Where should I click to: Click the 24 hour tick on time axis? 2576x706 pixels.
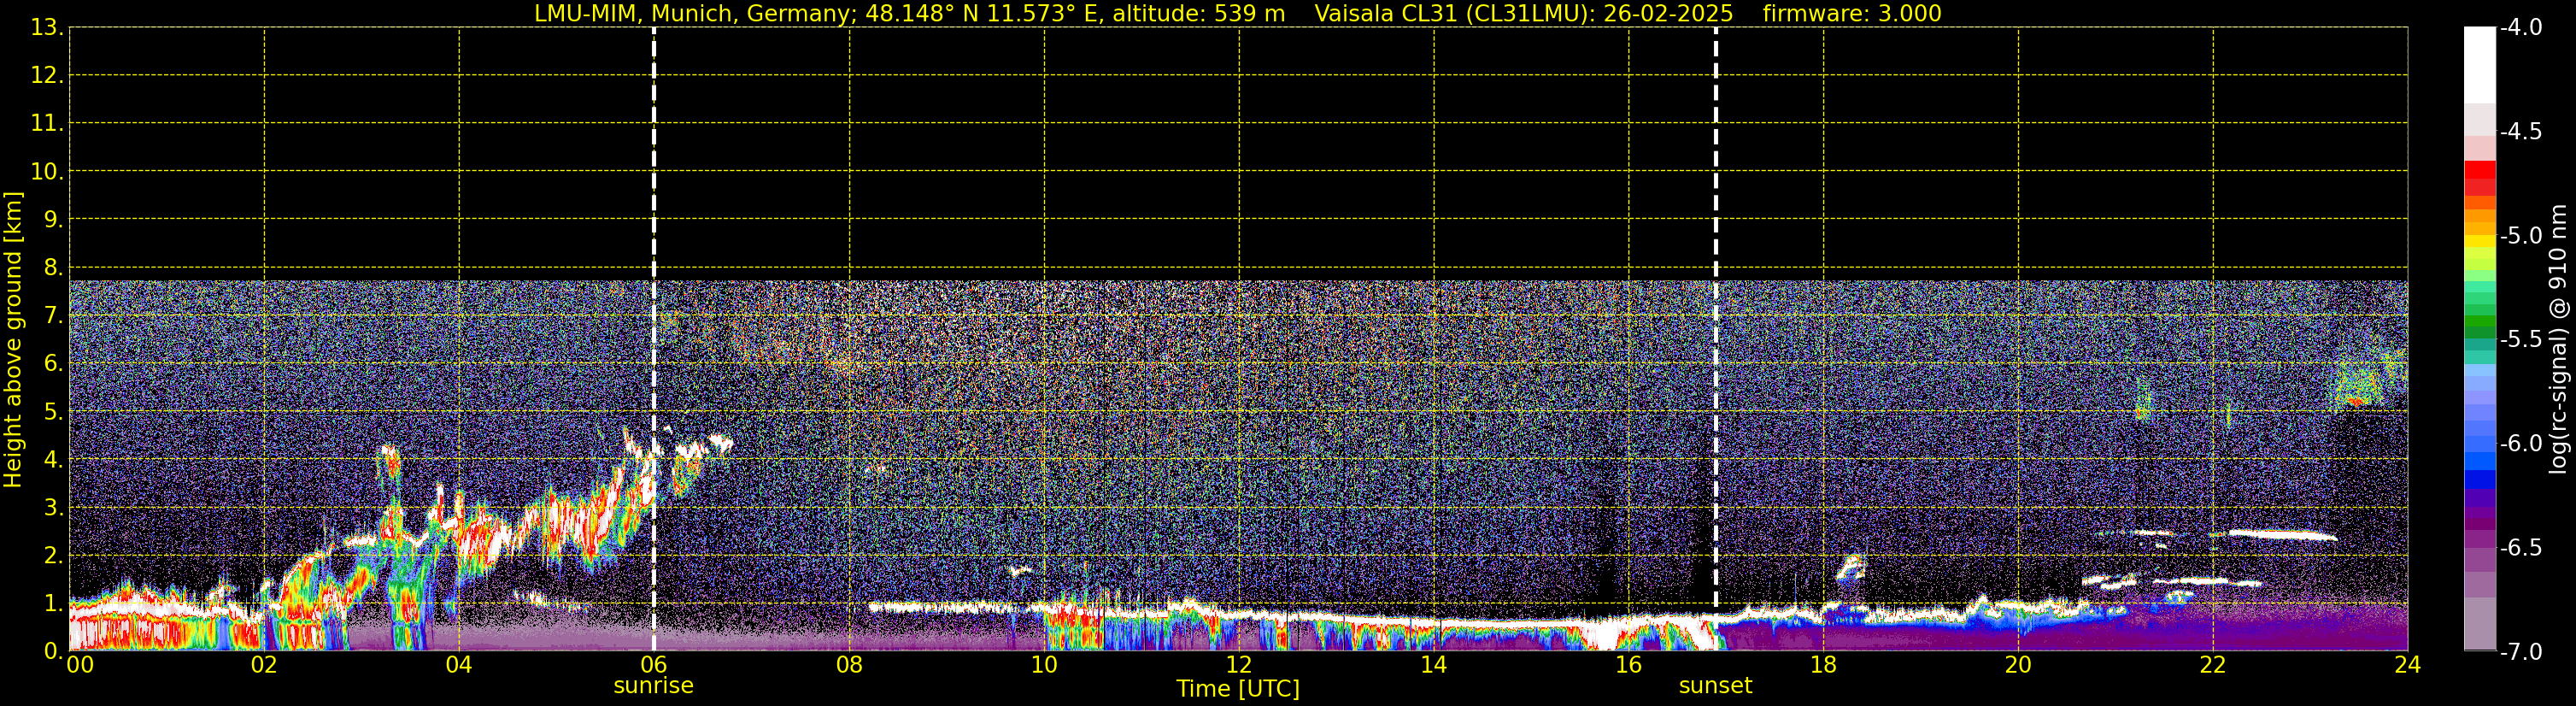[2407, 666]
